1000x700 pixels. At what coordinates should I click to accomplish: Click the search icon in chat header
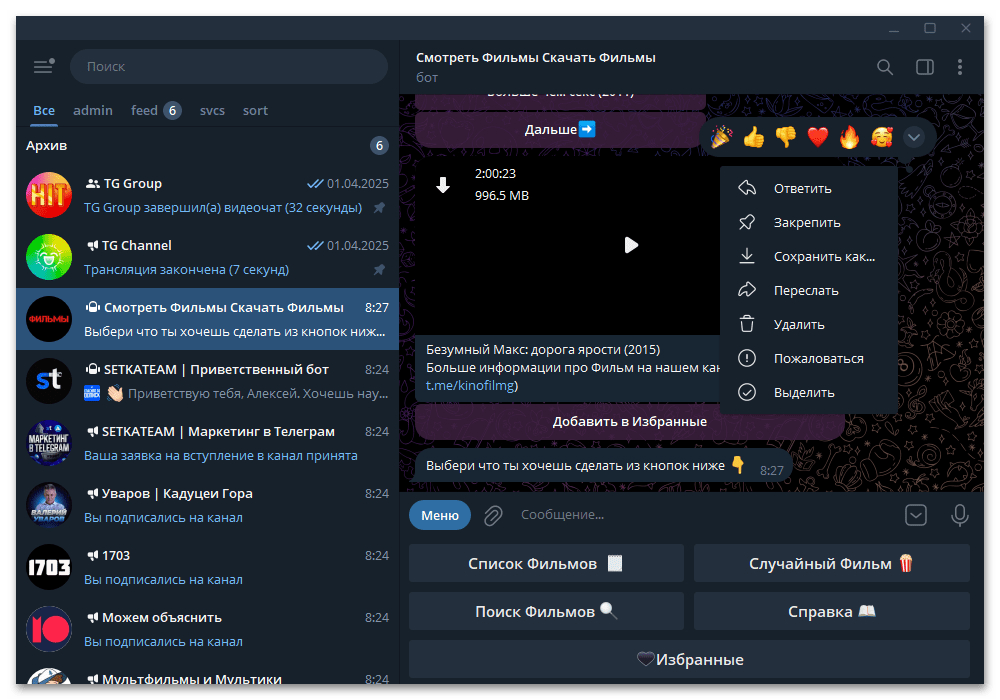click(x=885, y=67)
